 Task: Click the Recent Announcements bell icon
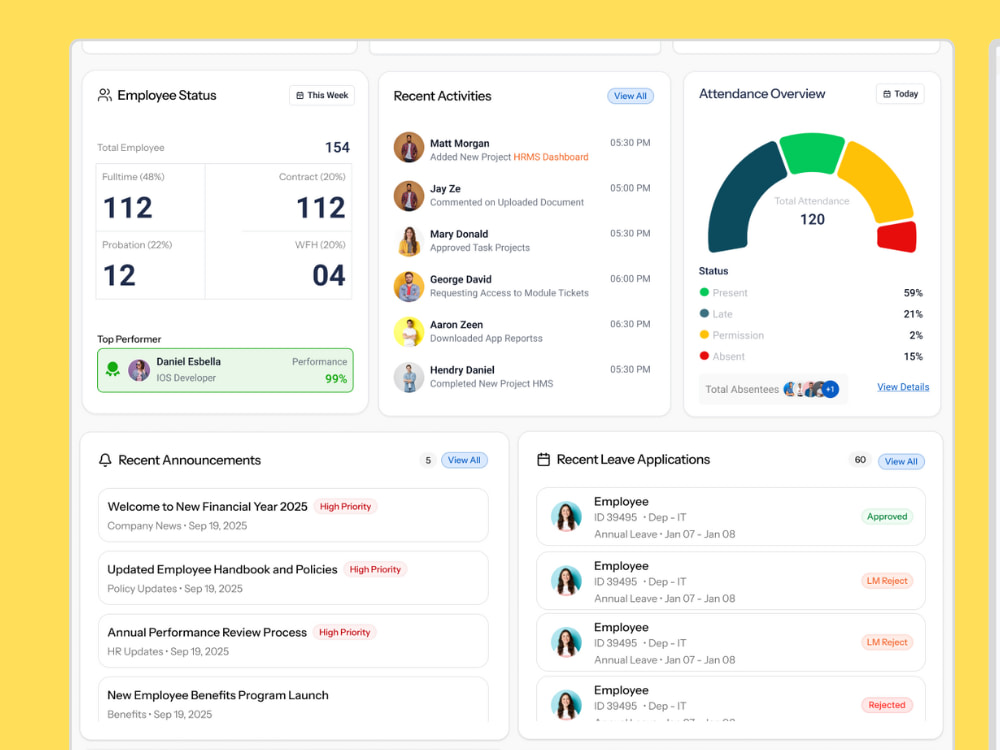105,460
